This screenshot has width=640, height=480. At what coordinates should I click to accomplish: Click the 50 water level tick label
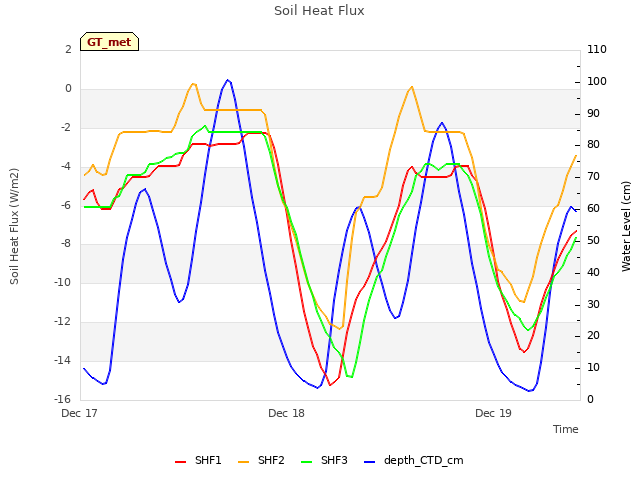(x=593, y=240)
